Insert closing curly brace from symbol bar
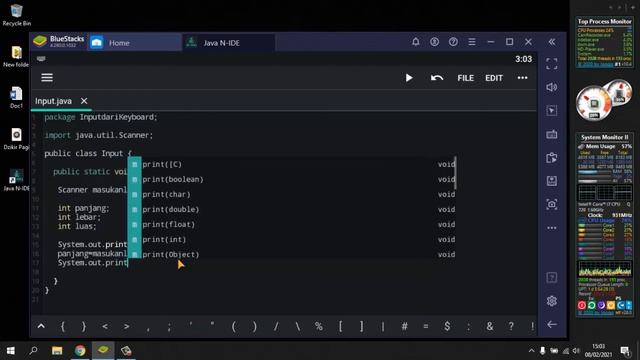This screenshot has height=360, width=640. coord(84,326)
